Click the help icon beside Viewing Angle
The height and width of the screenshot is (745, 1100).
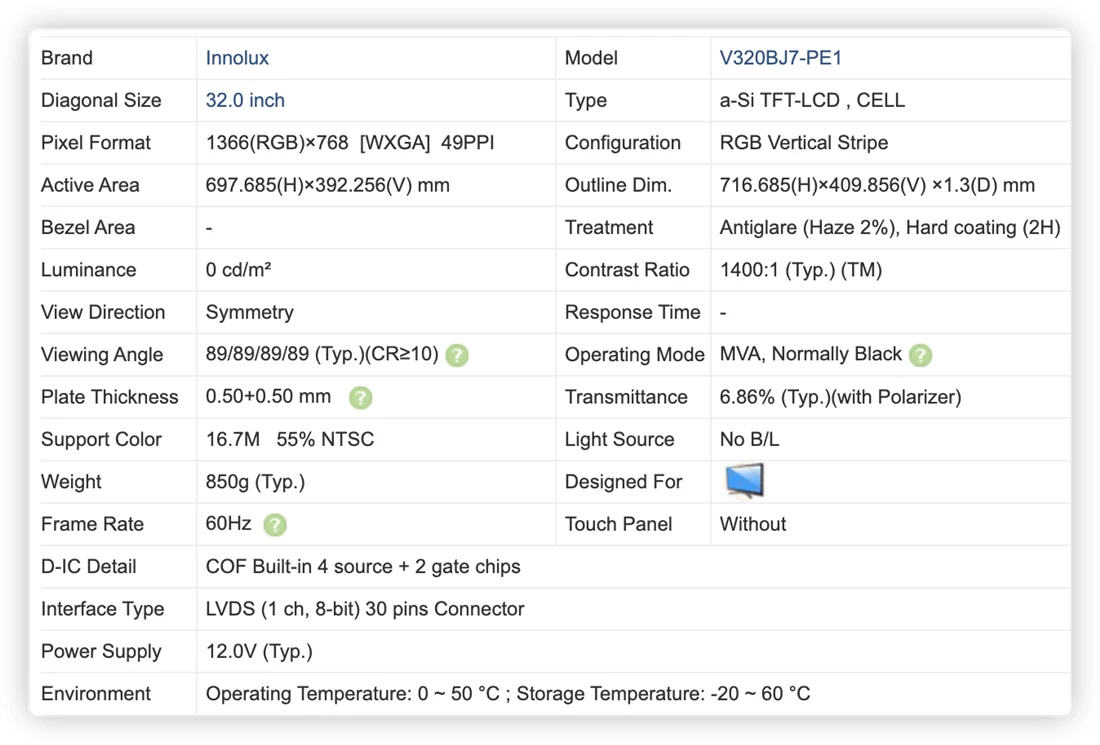click(457, 355)
